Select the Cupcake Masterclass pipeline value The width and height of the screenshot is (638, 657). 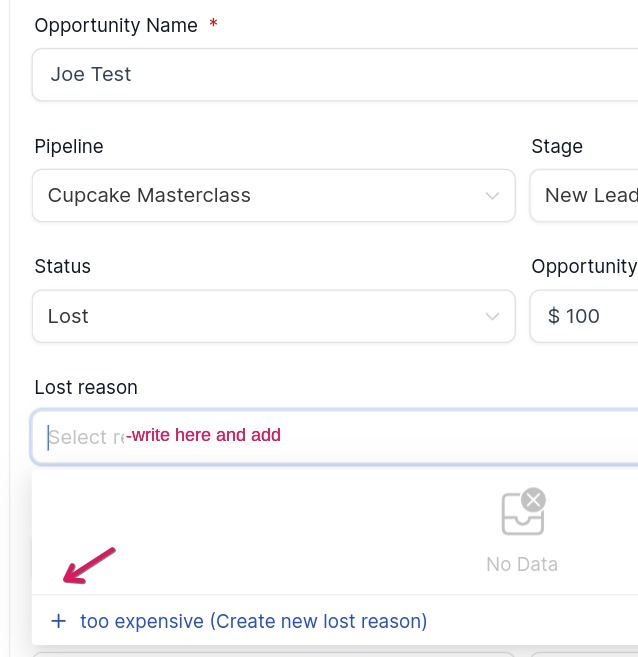(x=149, y=196)
